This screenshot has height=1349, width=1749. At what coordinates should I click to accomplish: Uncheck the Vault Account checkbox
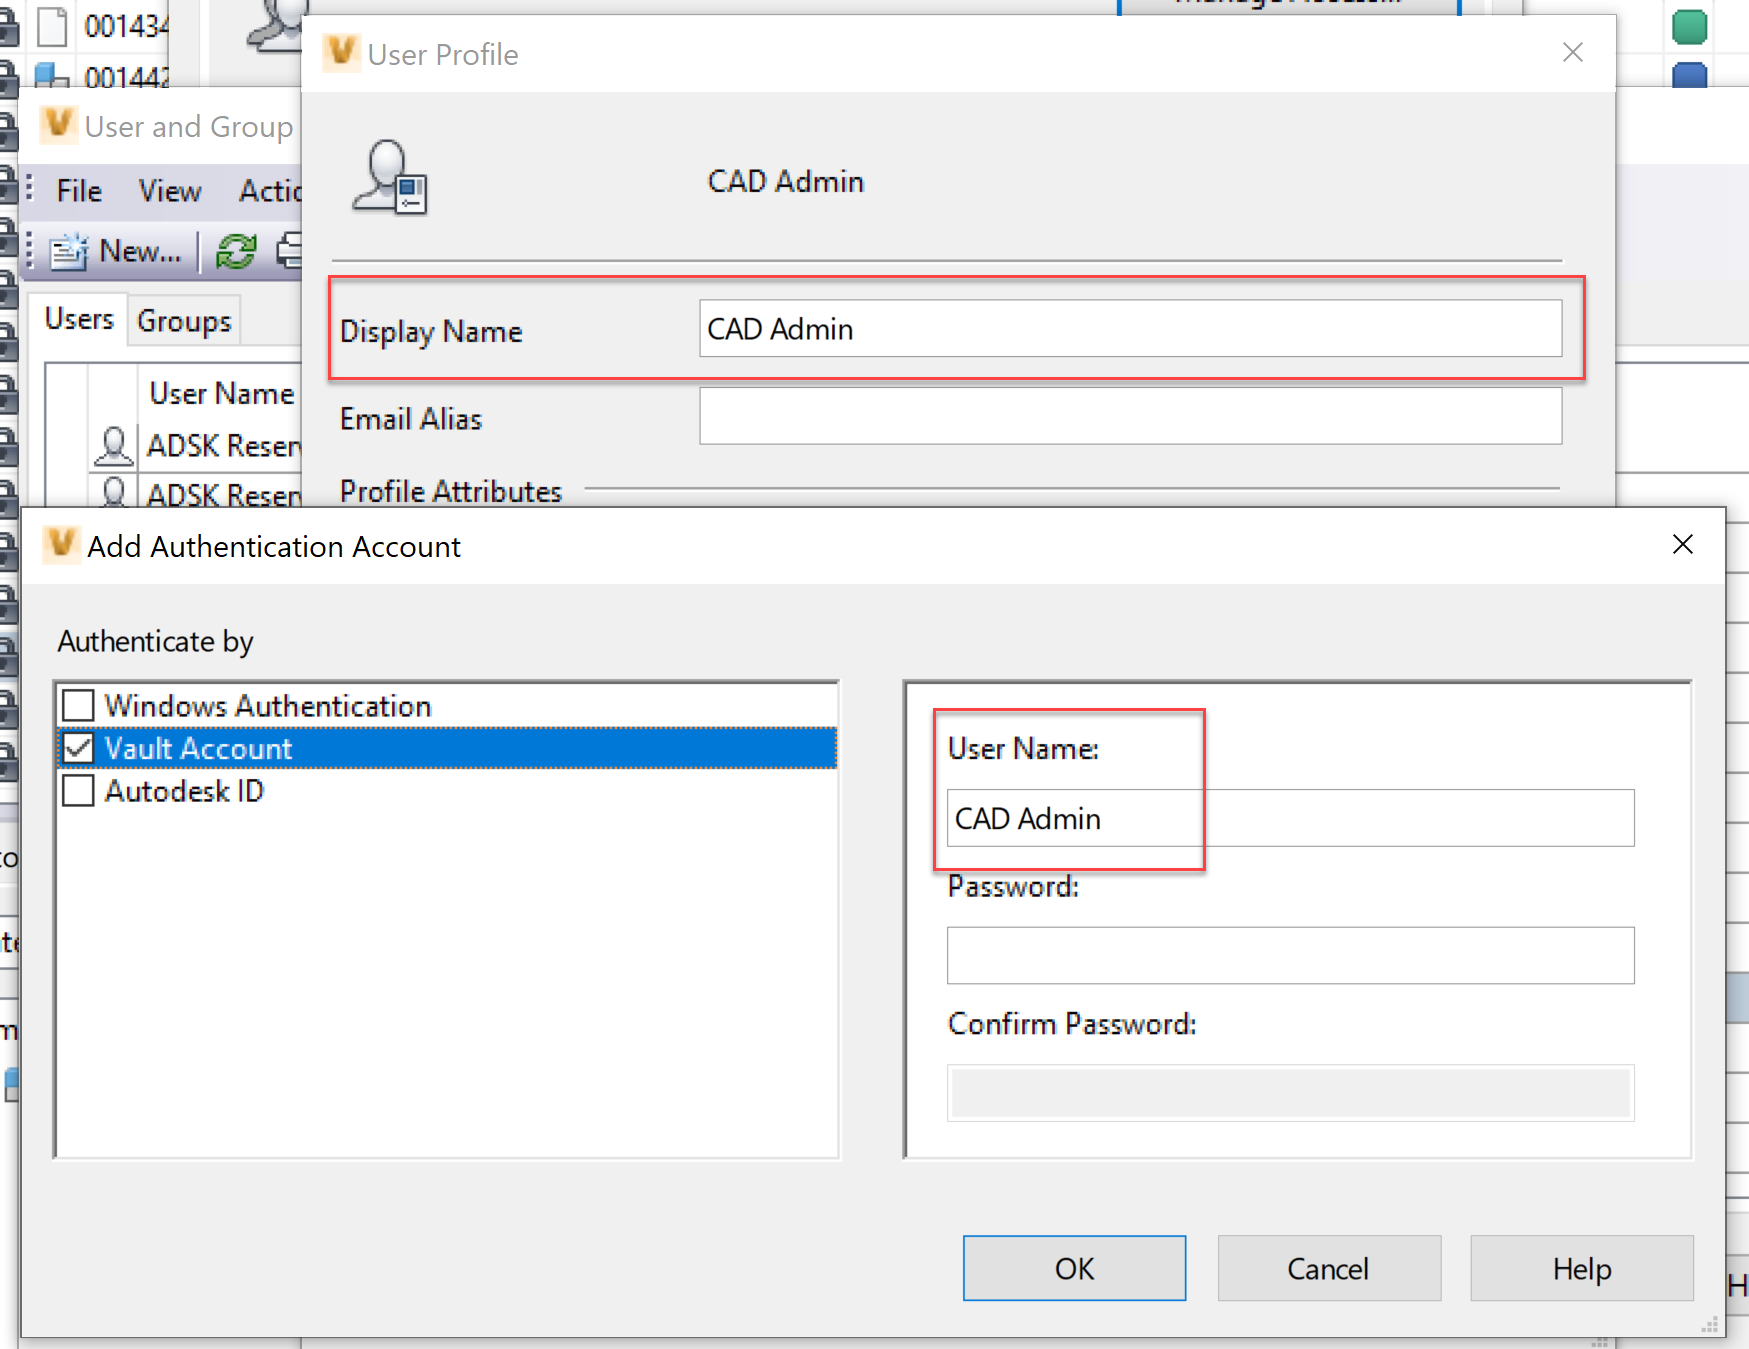coord(76,747)
